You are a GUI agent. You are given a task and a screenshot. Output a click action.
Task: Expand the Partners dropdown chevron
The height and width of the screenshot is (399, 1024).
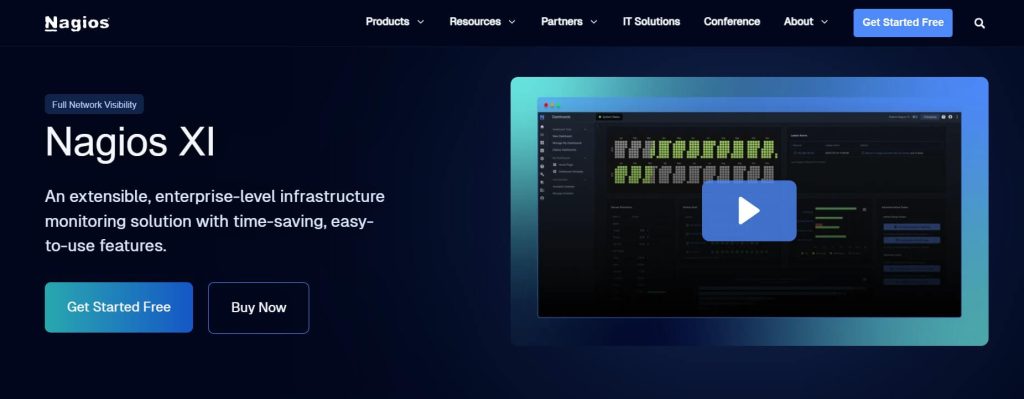coord(594,22)
